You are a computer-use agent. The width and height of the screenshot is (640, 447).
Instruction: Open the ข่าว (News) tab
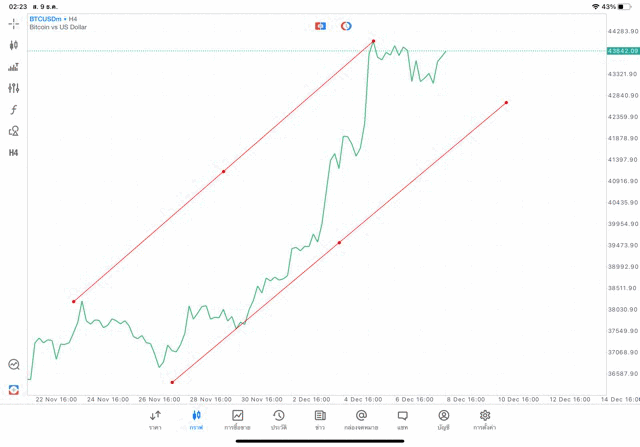point(320,419)
